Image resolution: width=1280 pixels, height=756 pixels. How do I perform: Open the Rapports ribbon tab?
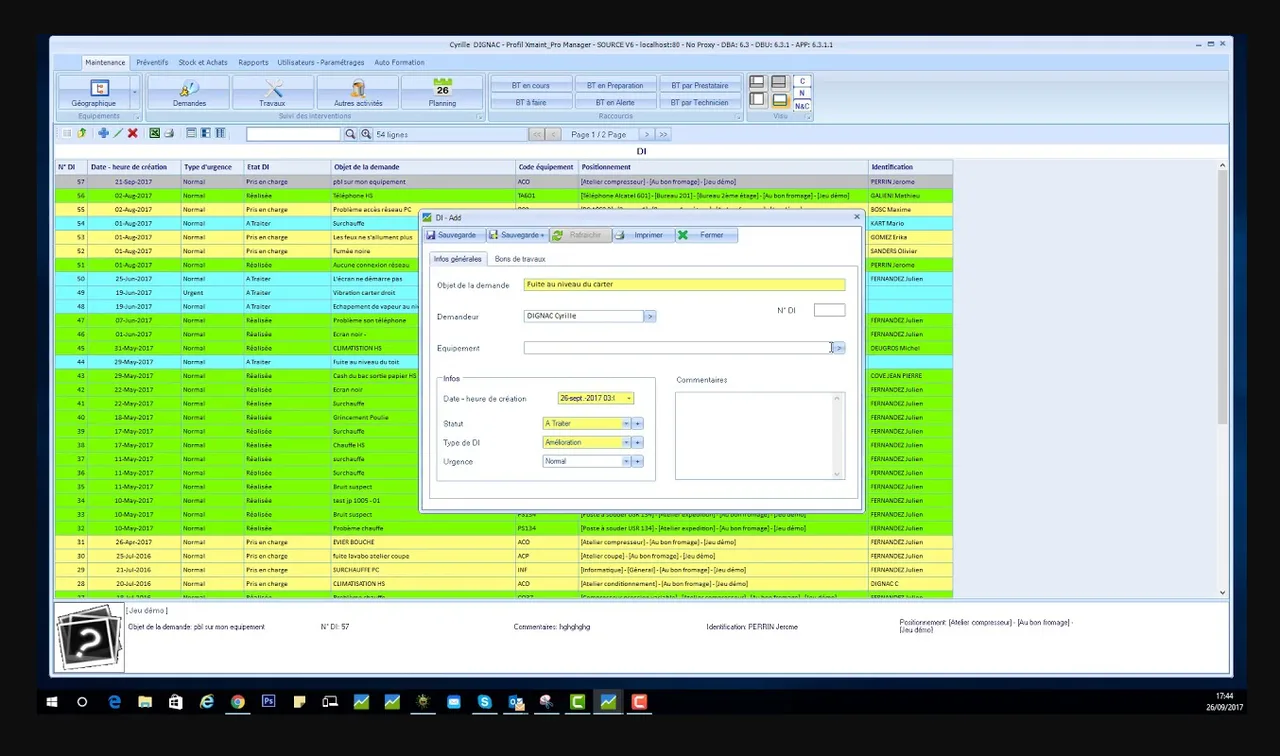(253, 62)
